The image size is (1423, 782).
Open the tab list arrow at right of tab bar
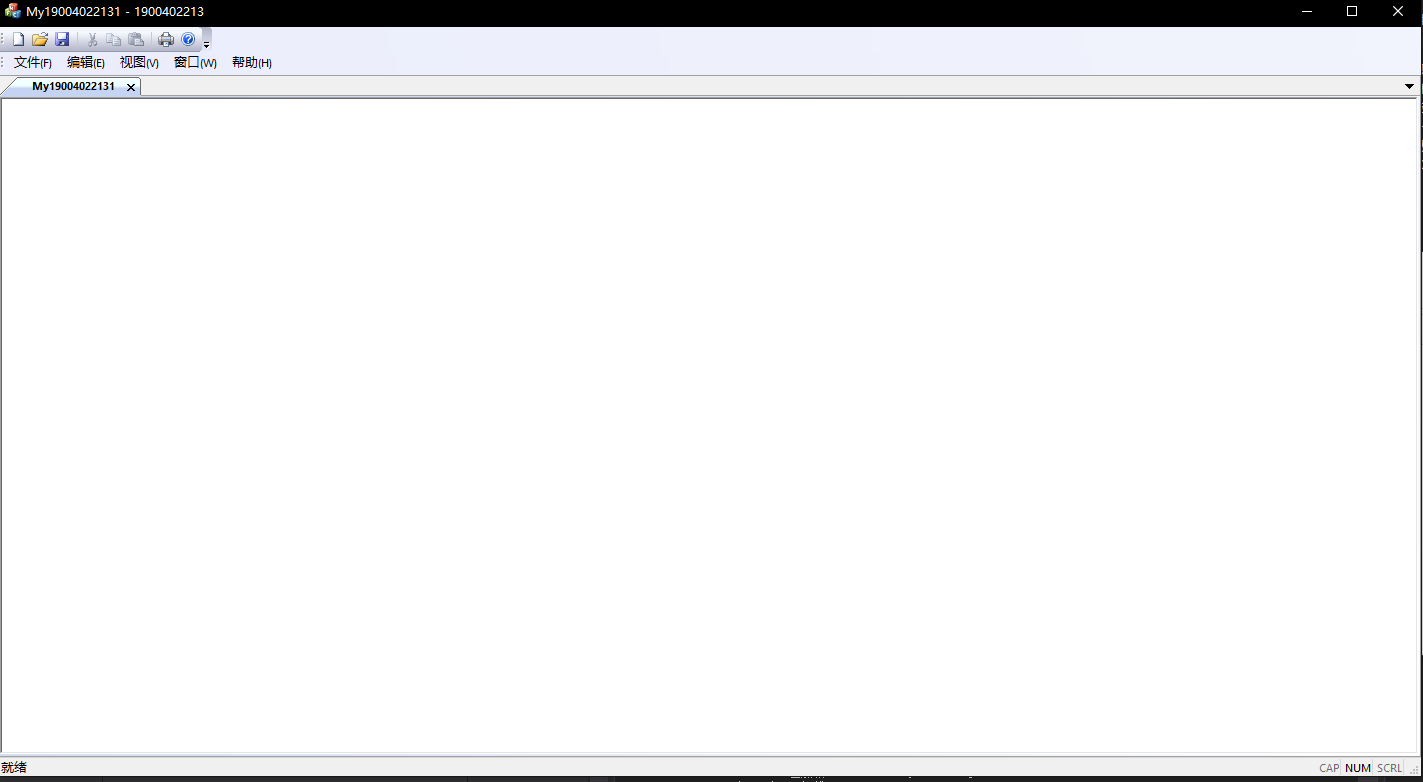click(1410, 86)
